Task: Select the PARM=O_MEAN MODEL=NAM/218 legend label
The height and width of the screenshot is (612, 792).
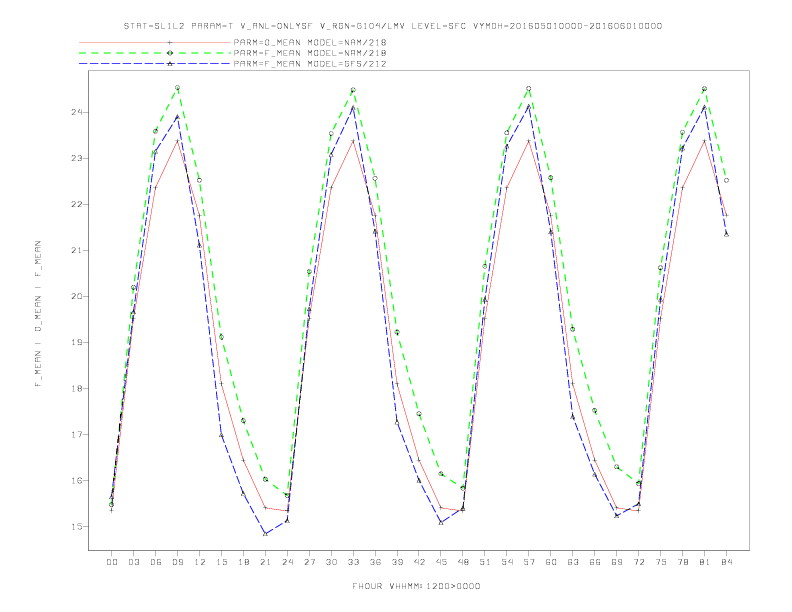Action: click(x=310, y=42)
